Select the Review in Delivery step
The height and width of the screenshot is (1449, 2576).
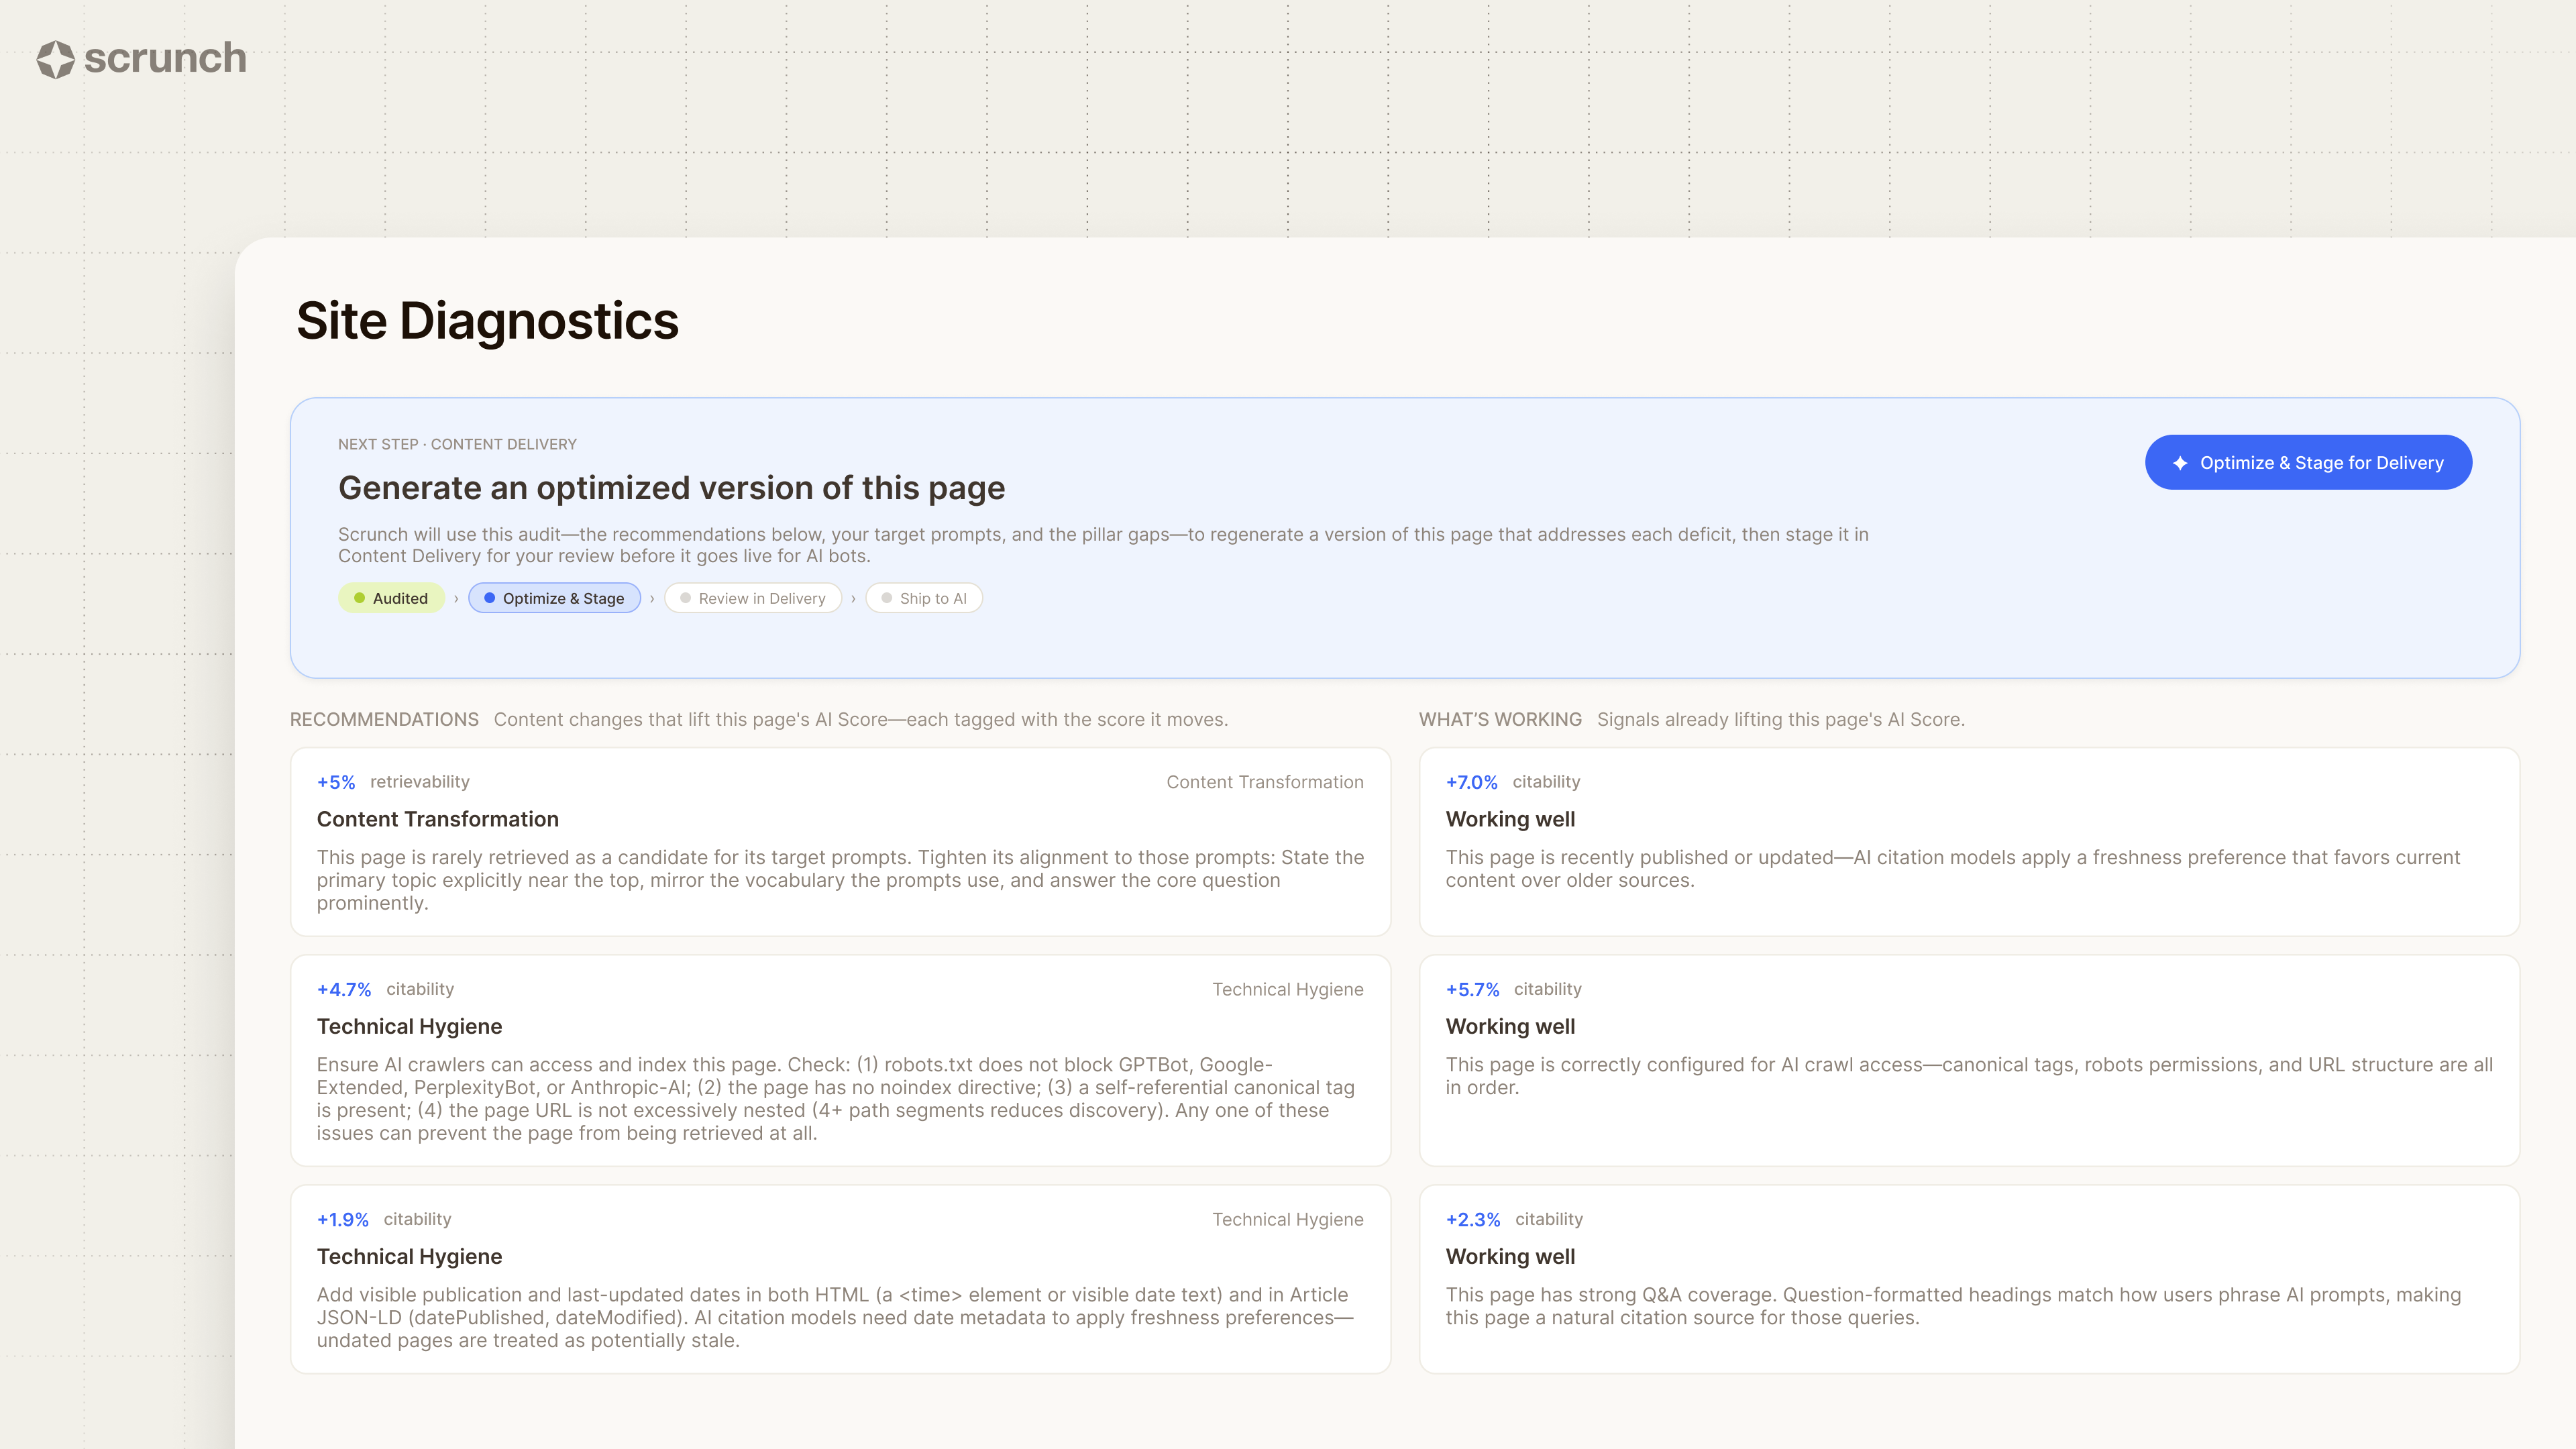(753, 598)
